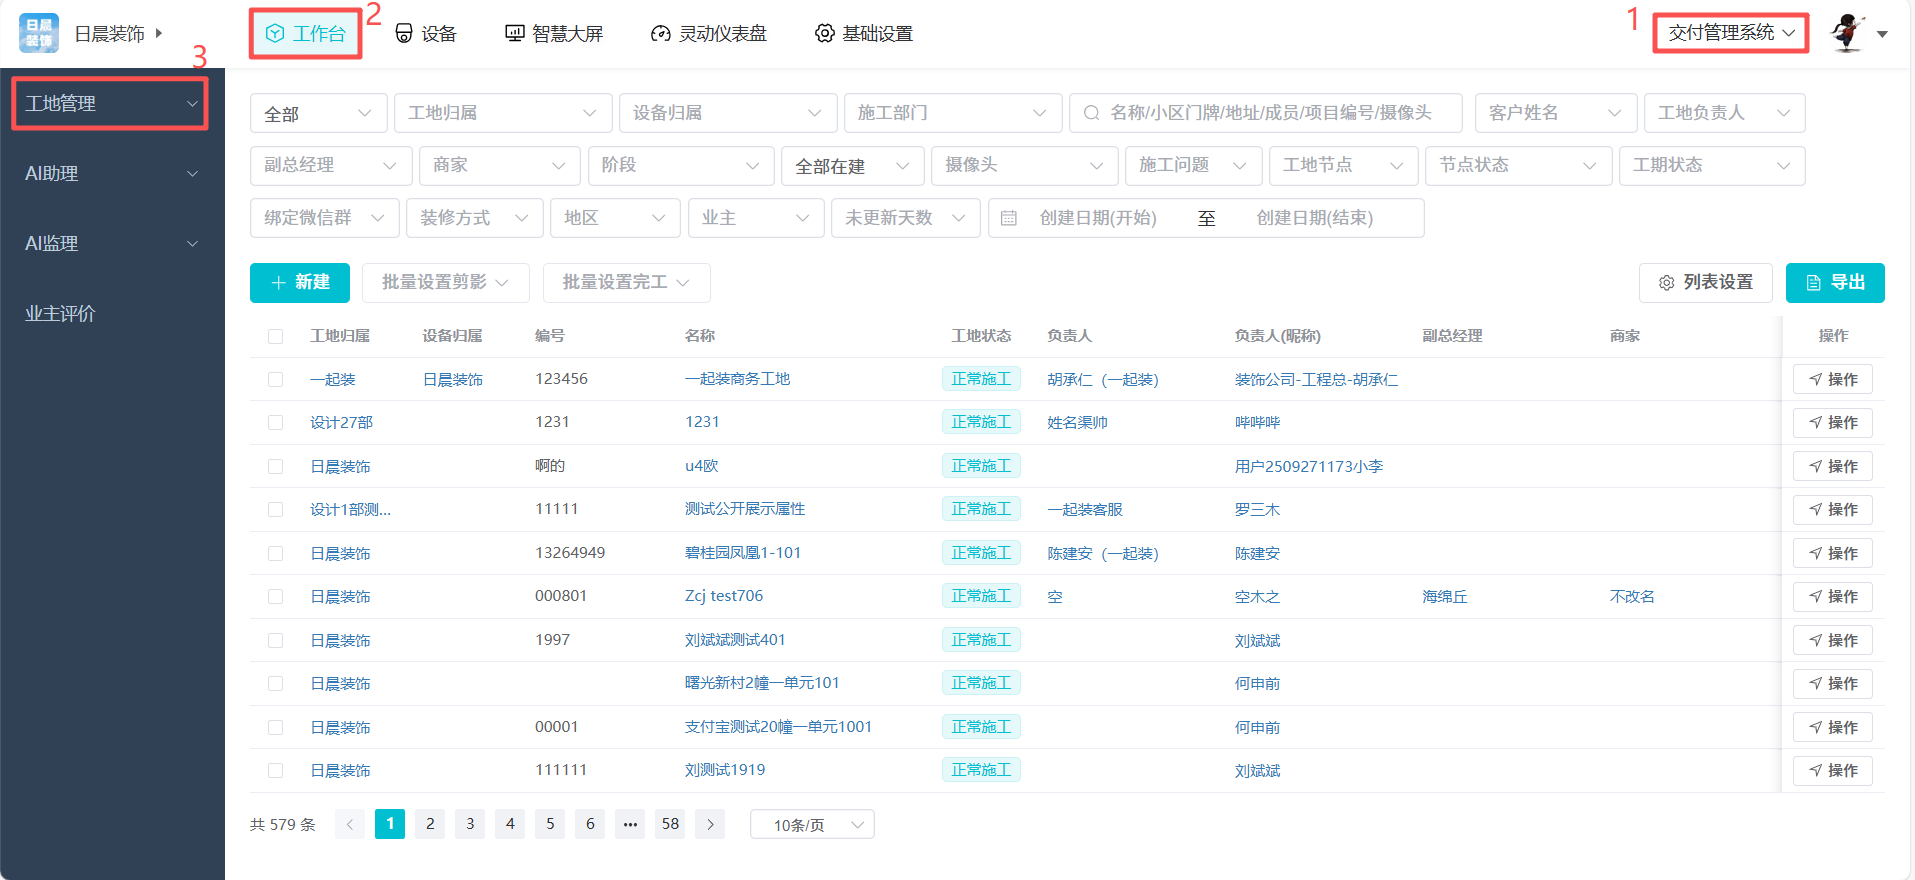Open 列表设置 gear button
This screenshot has width=1915, height=880.
1705,283
